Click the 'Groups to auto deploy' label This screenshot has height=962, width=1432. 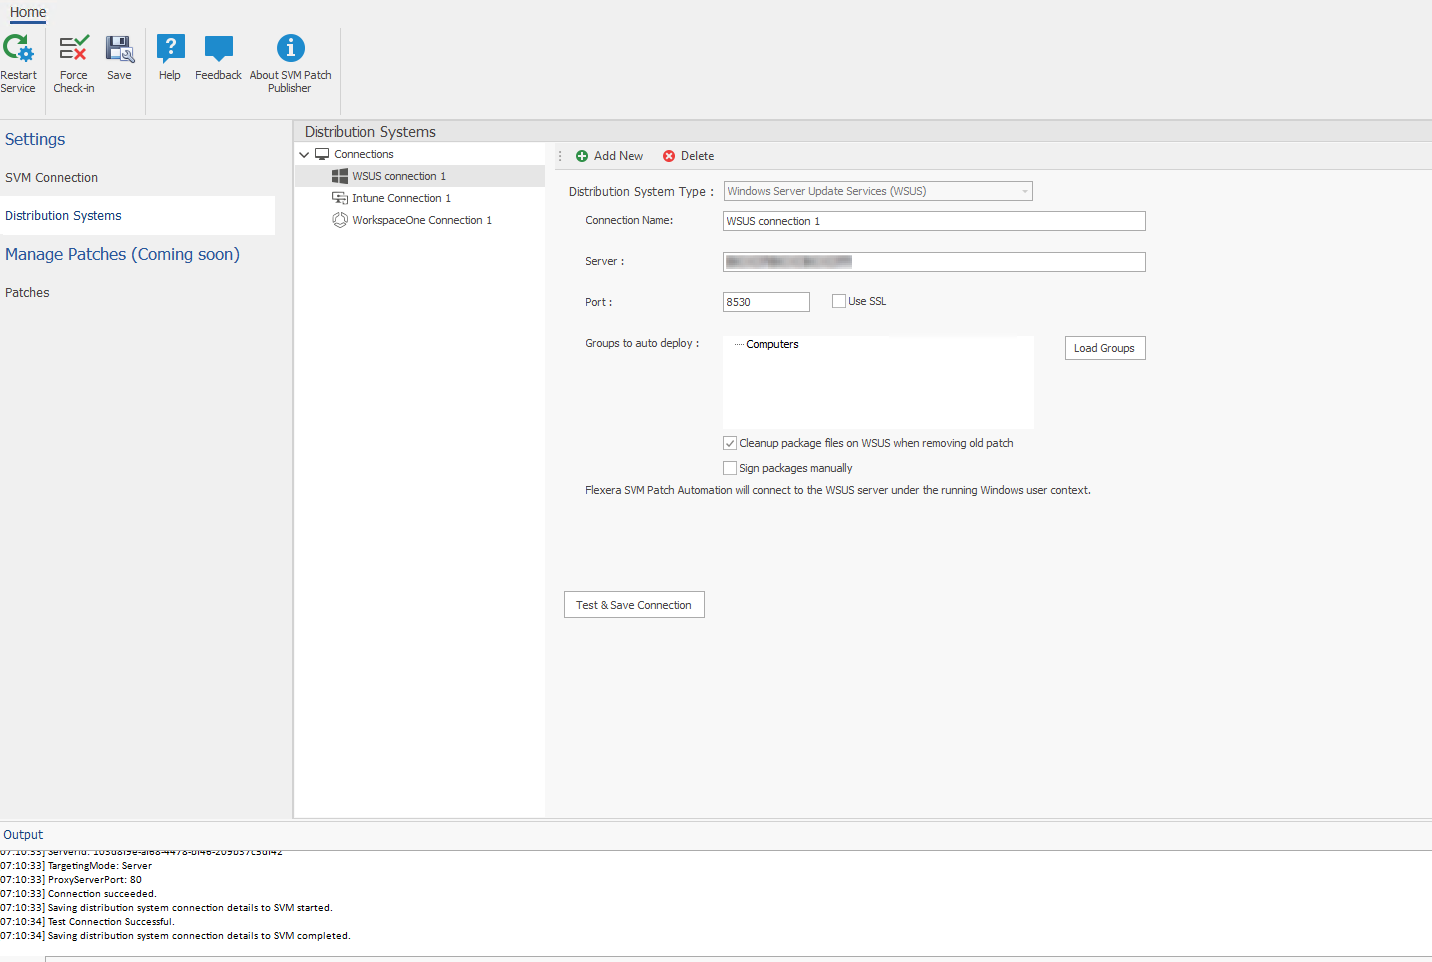[642, 343]
